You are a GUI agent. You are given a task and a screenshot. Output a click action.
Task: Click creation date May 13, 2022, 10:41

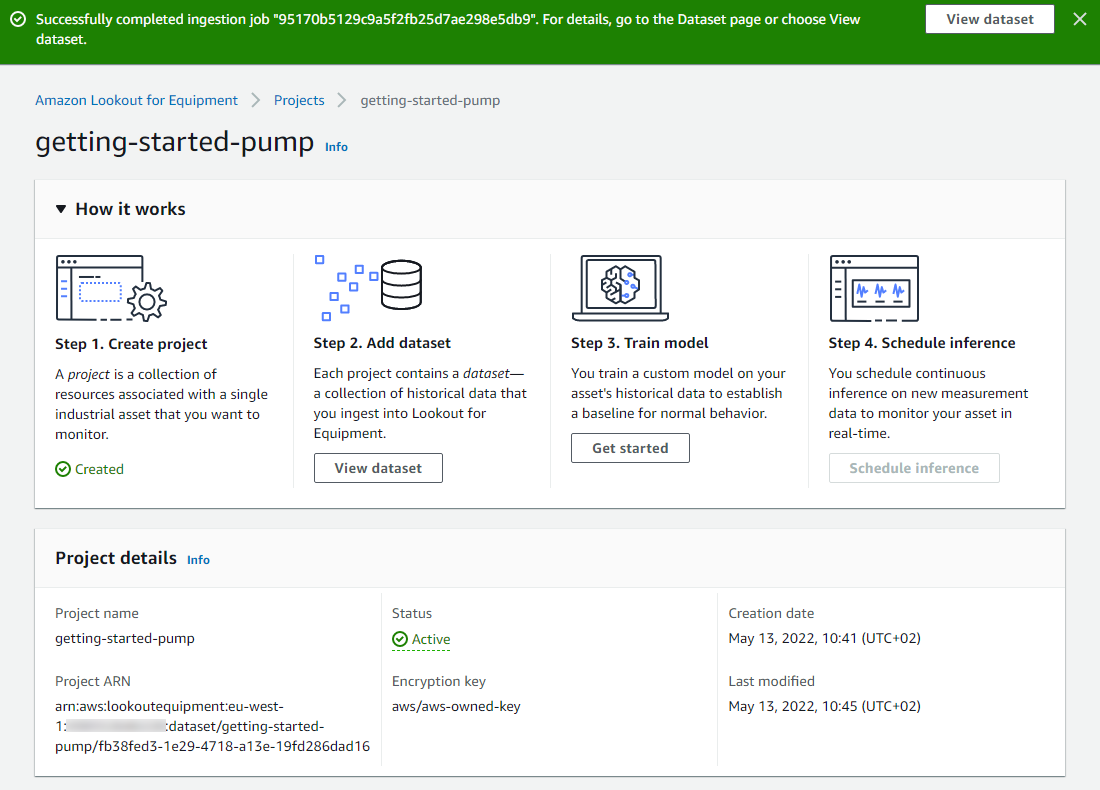tap(824, 638)
